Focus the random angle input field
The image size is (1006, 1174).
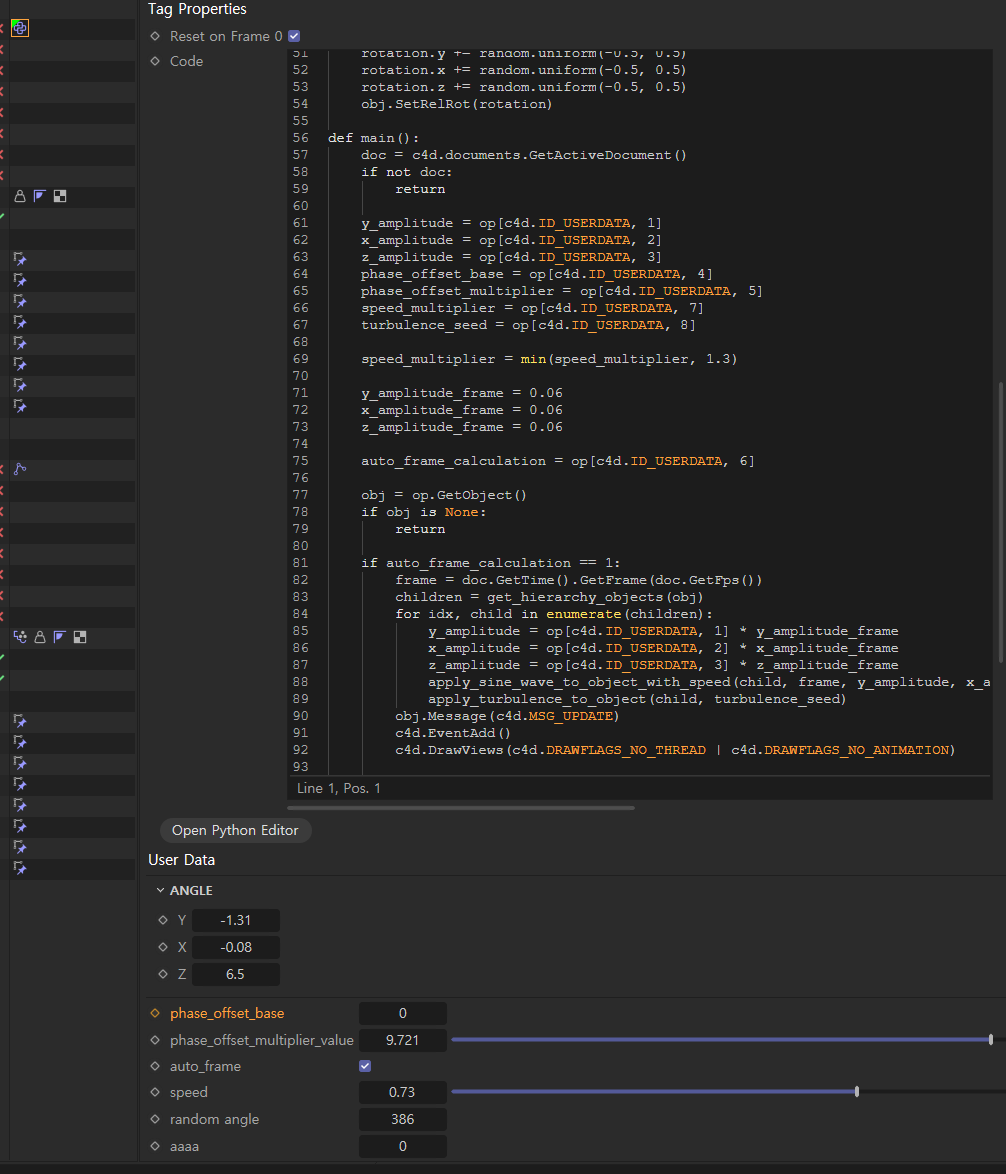(402, 1119)
